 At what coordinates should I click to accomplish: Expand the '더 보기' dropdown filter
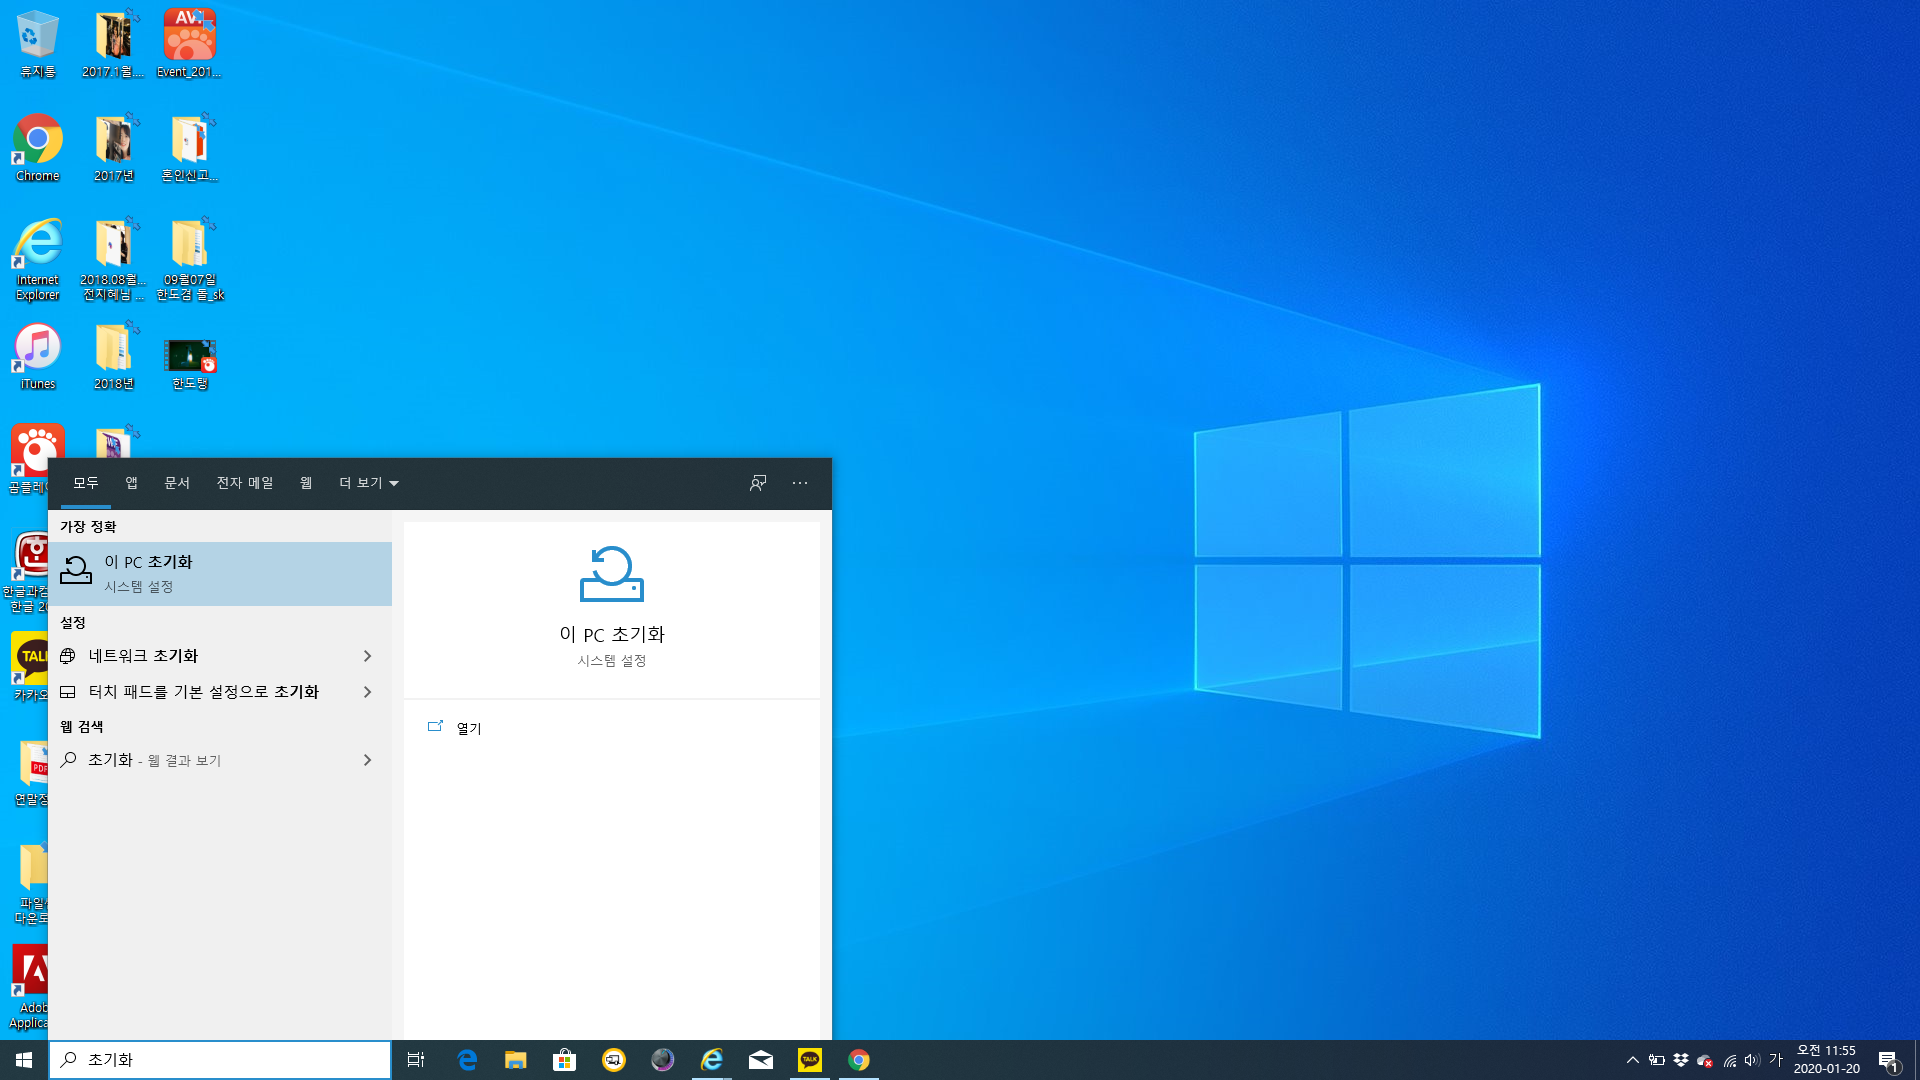(x=368, y=483)
